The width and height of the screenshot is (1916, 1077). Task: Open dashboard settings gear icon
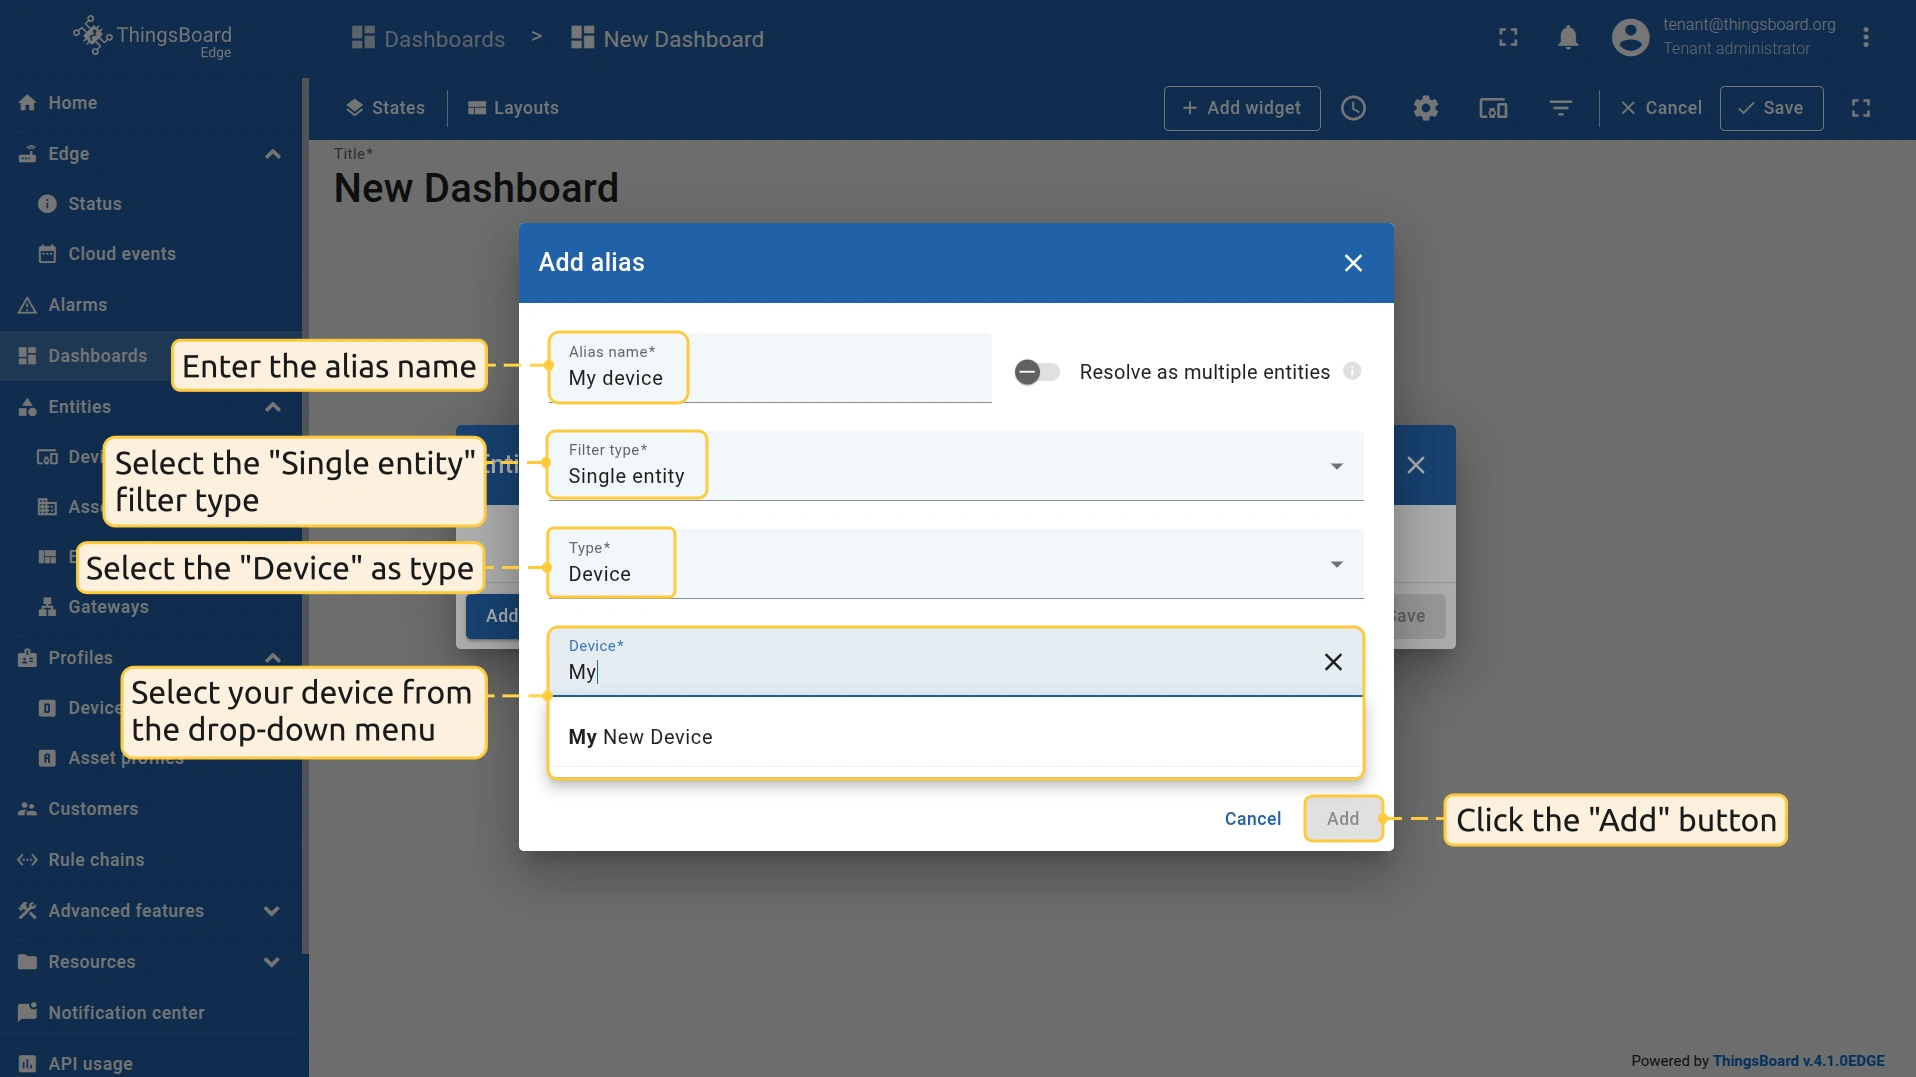[x=1425, y=108]
